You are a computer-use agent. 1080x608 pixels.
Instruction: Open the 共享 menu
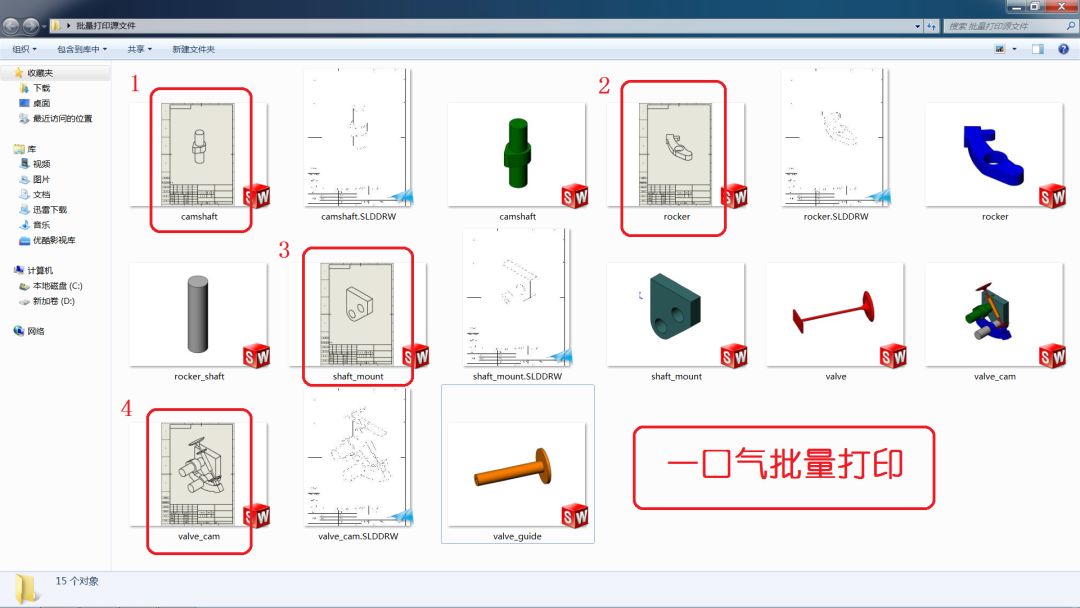click(x=139, y=50)
